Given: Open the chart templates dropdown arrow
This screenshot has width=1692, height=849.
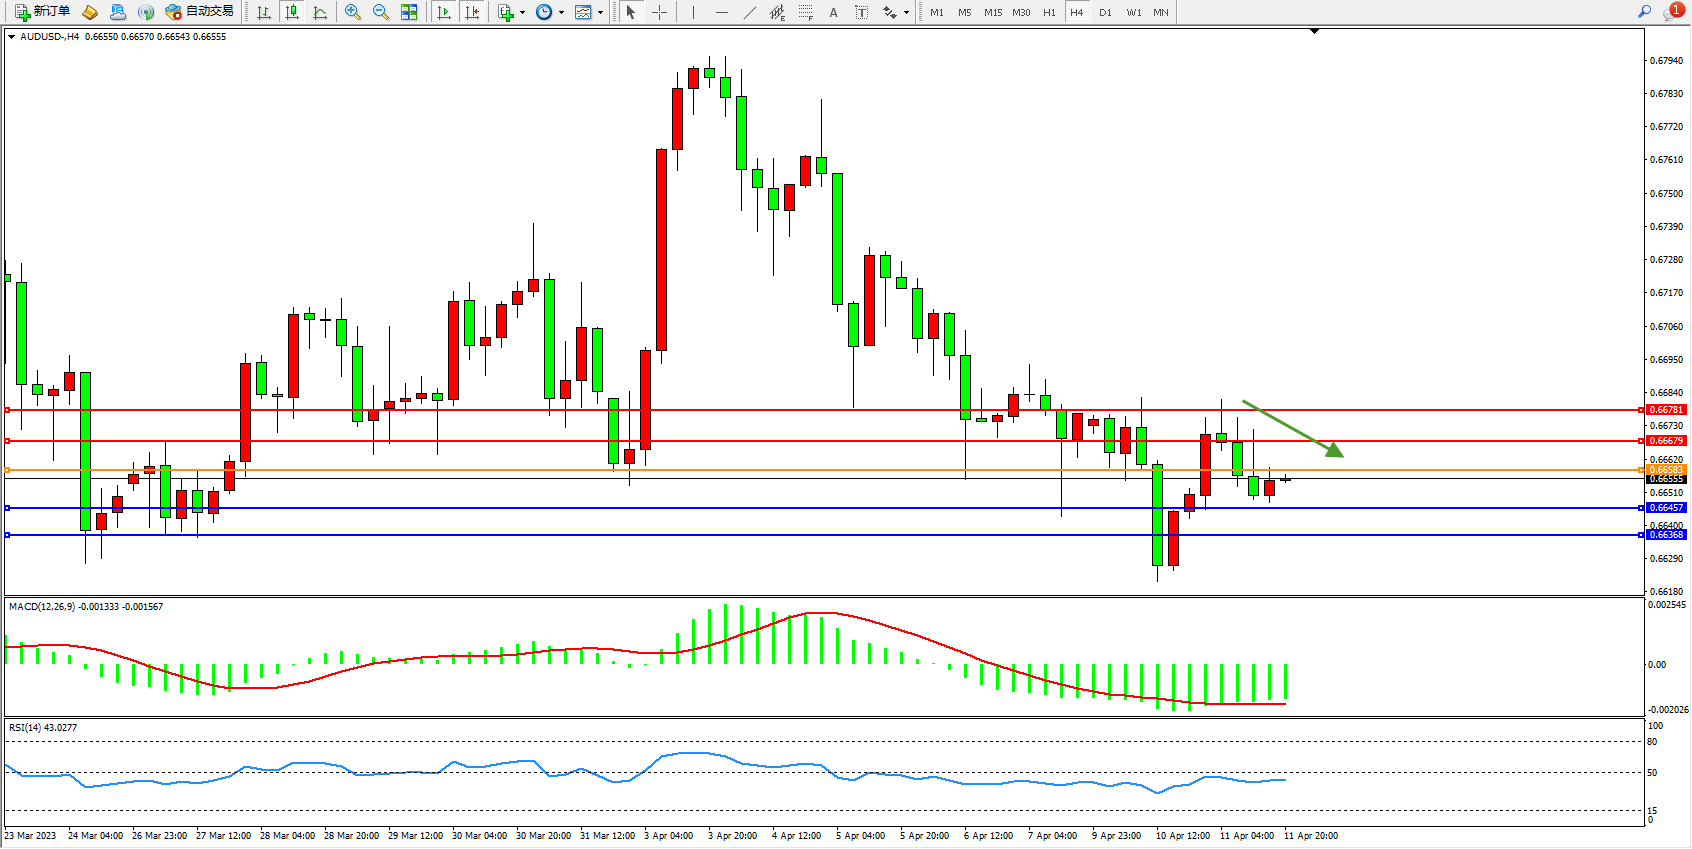Looking at the screenshot, I should [600, 13].
